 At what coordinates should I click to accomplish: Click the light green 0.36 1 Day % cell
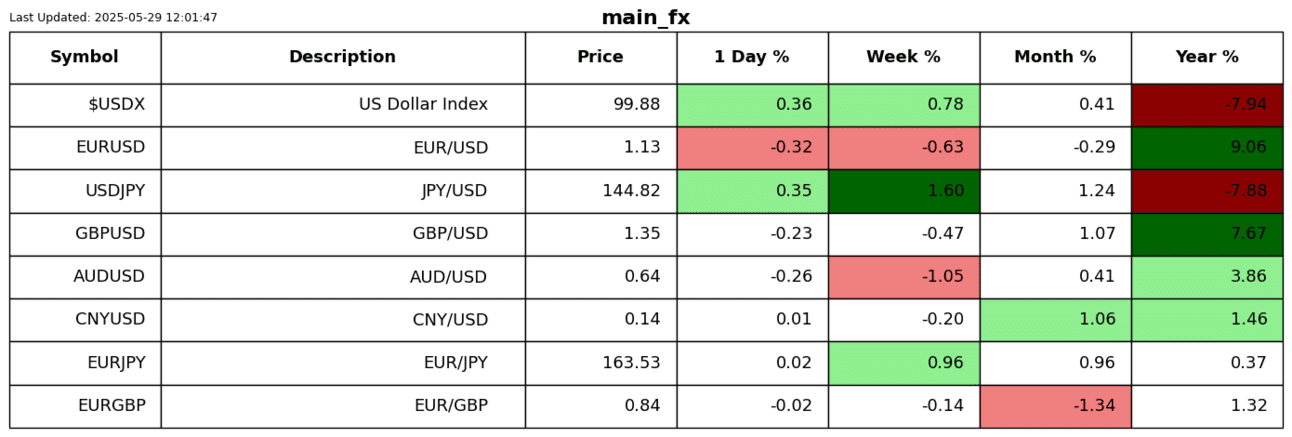(752, 105)
